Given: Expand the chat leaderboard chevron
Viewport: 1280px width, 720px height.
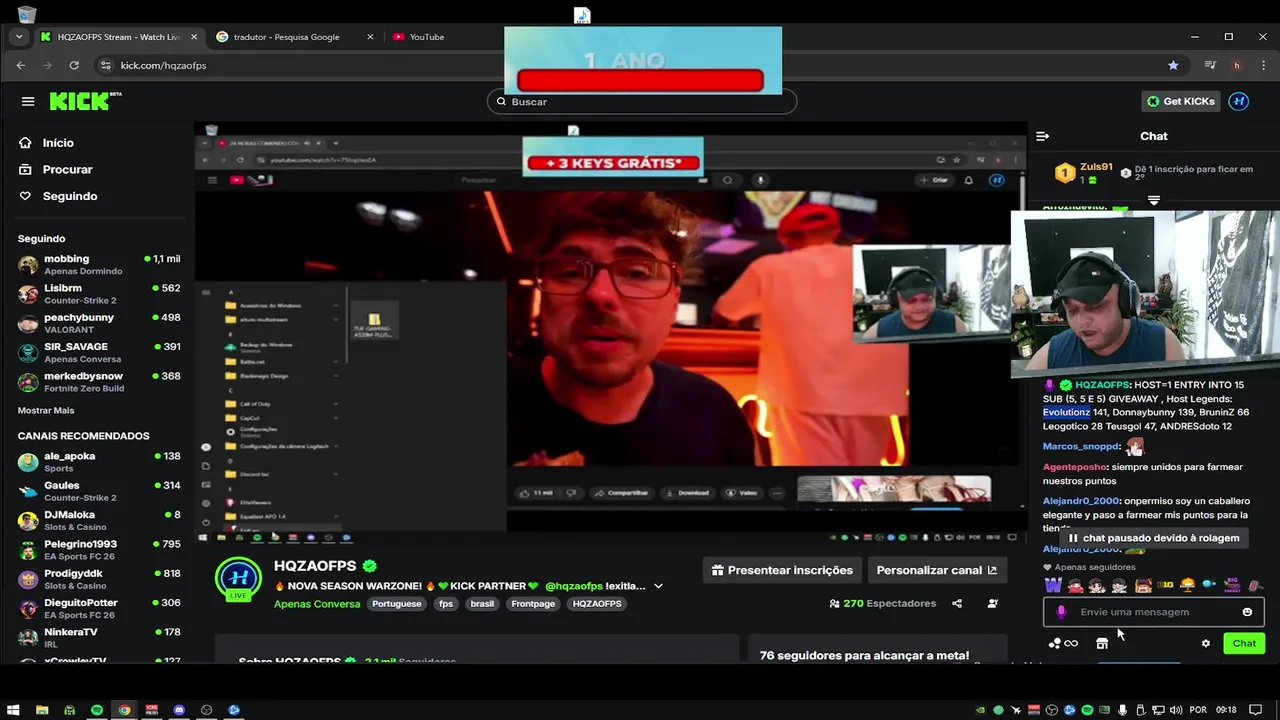Looking at the screenshot, I should point(1154,200).
